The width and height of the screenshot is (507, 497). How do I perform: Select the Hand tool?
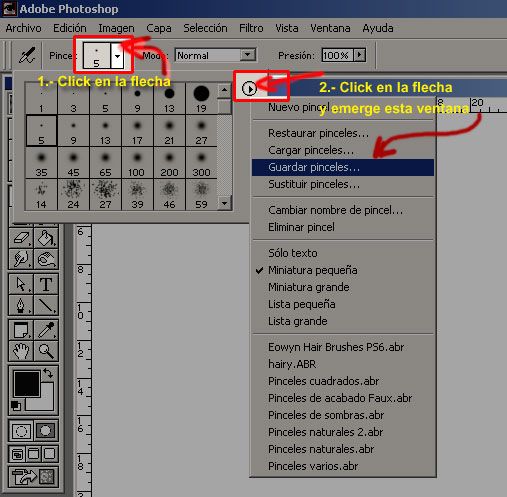coord(21,351)
